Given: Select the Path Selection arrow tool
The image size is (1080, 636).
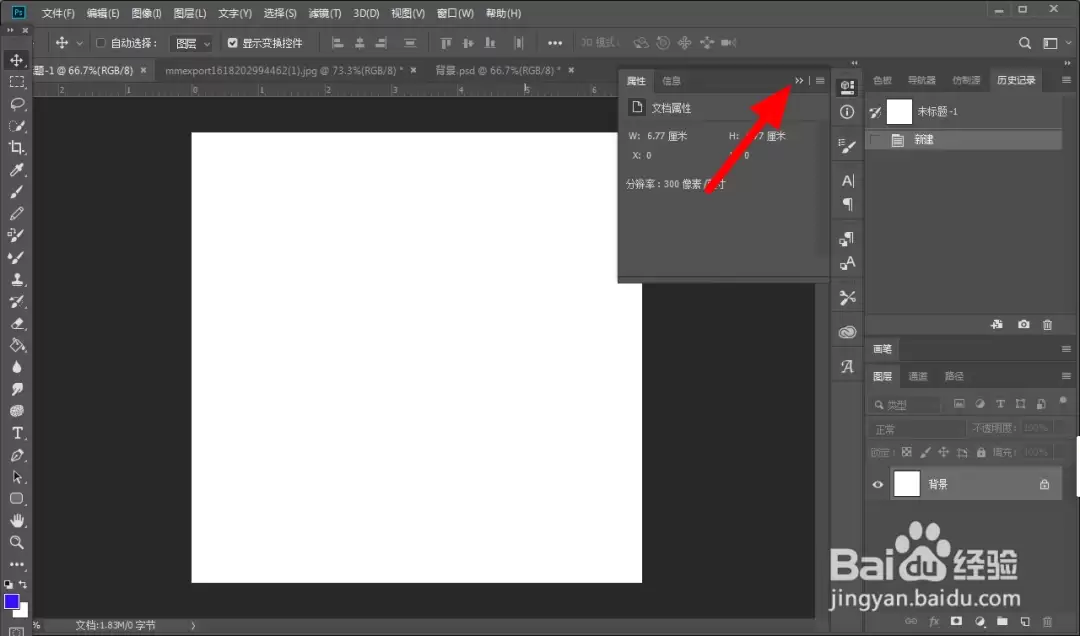Looking at the screenshot, I should coord(17,477).
